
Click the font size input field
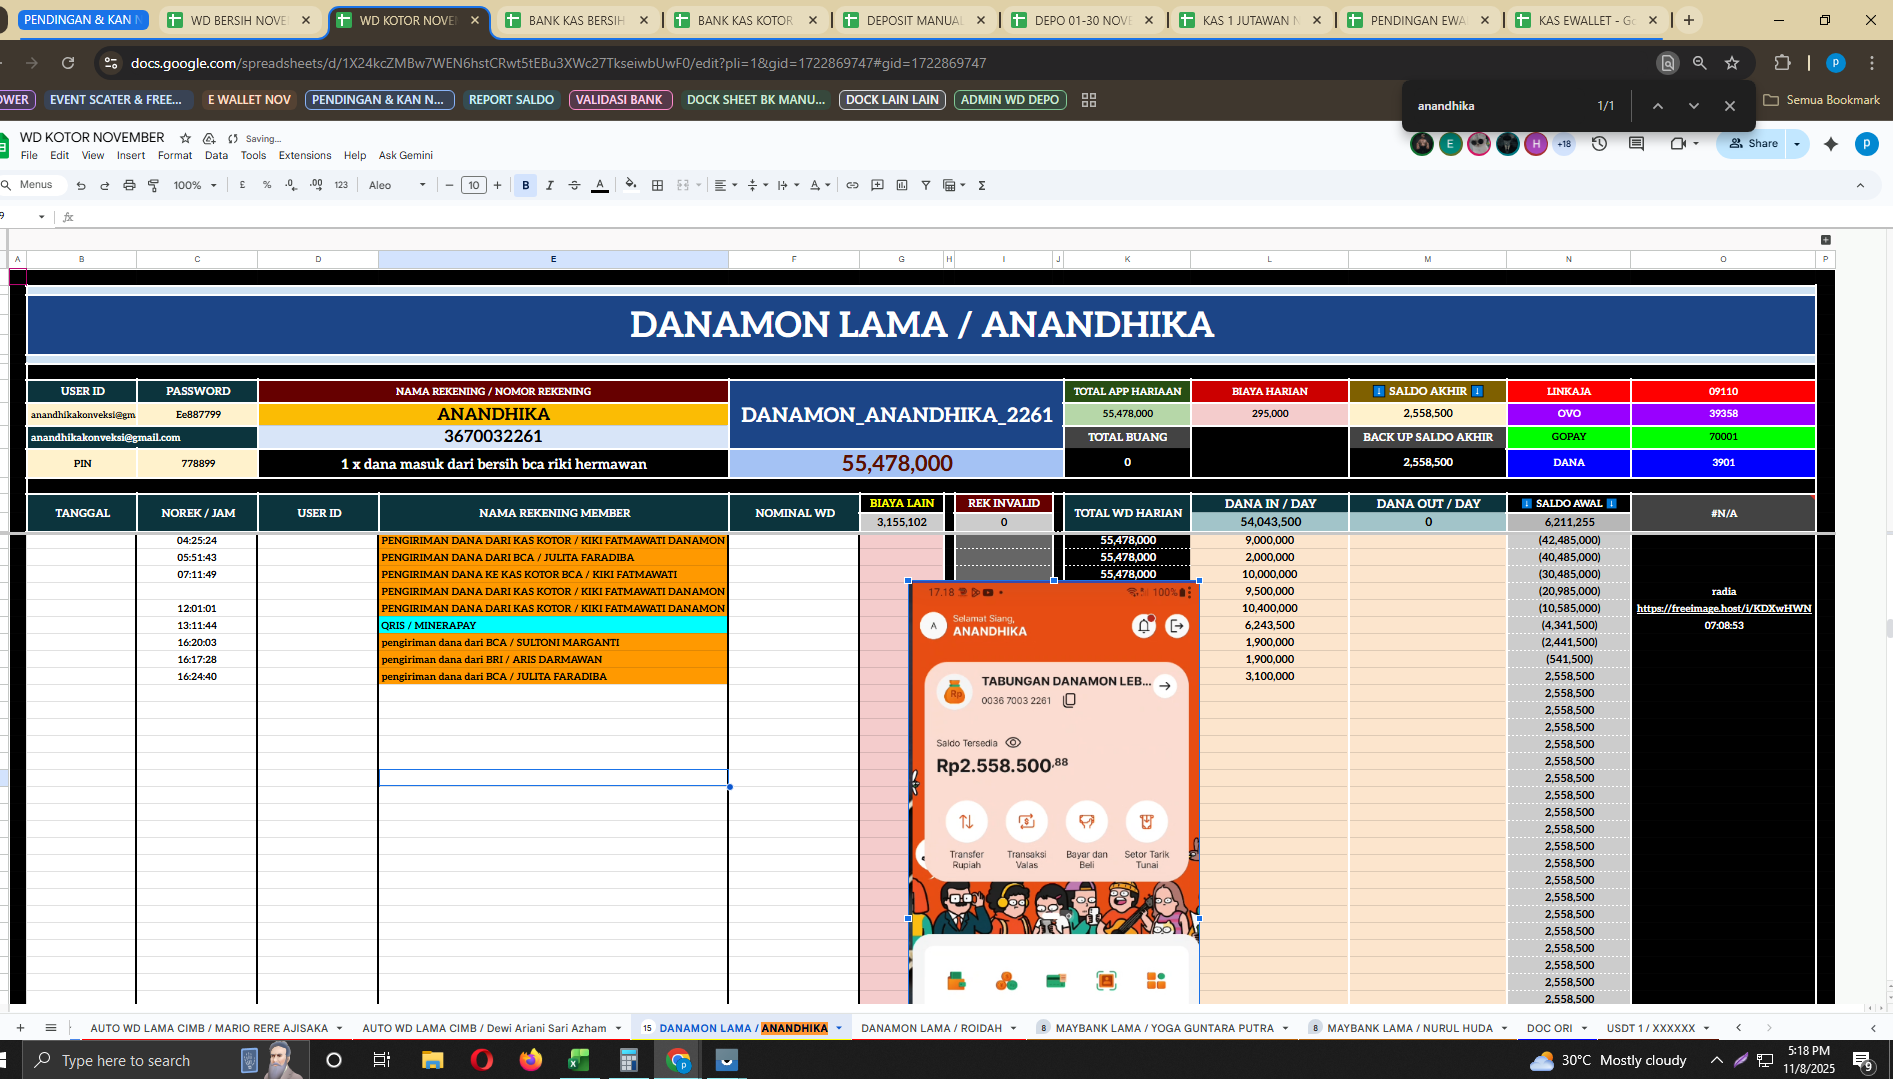coord(474,185)
